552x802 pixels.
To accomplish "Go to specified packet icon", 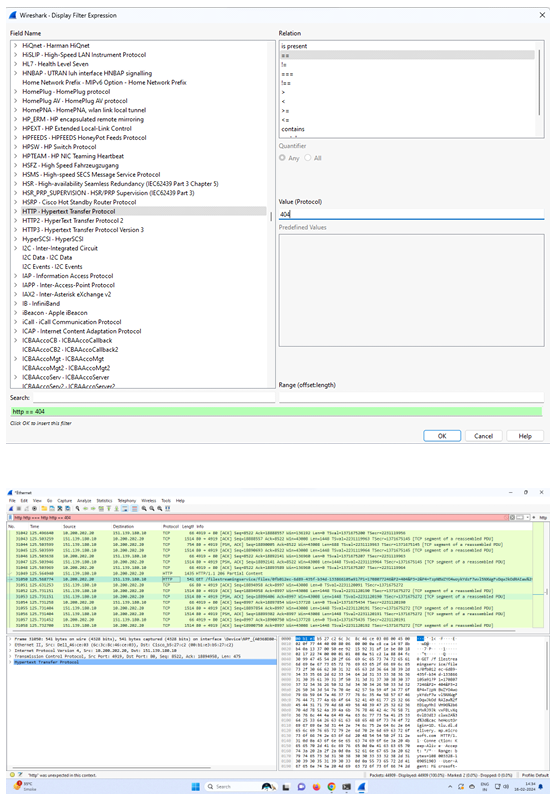I will point(101,509).
